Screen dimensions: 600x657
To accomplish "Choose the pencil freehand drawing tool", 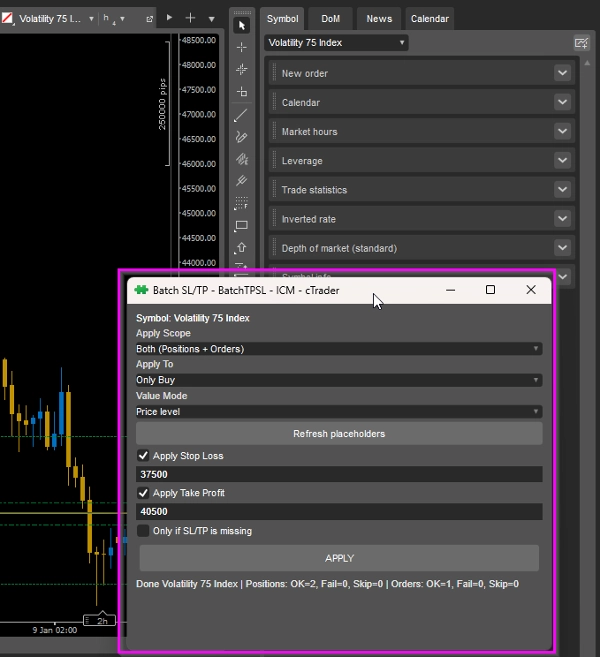I will (241, 136).
